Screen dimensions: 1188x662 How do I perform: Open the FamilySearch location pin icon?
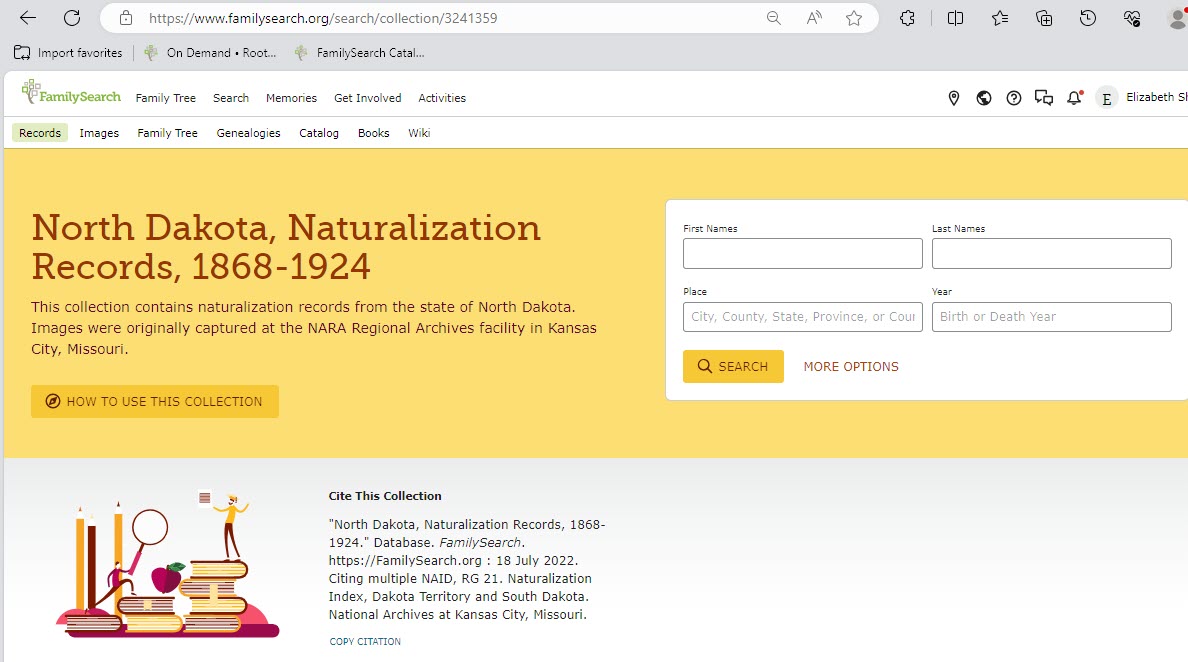coord(953,98)
